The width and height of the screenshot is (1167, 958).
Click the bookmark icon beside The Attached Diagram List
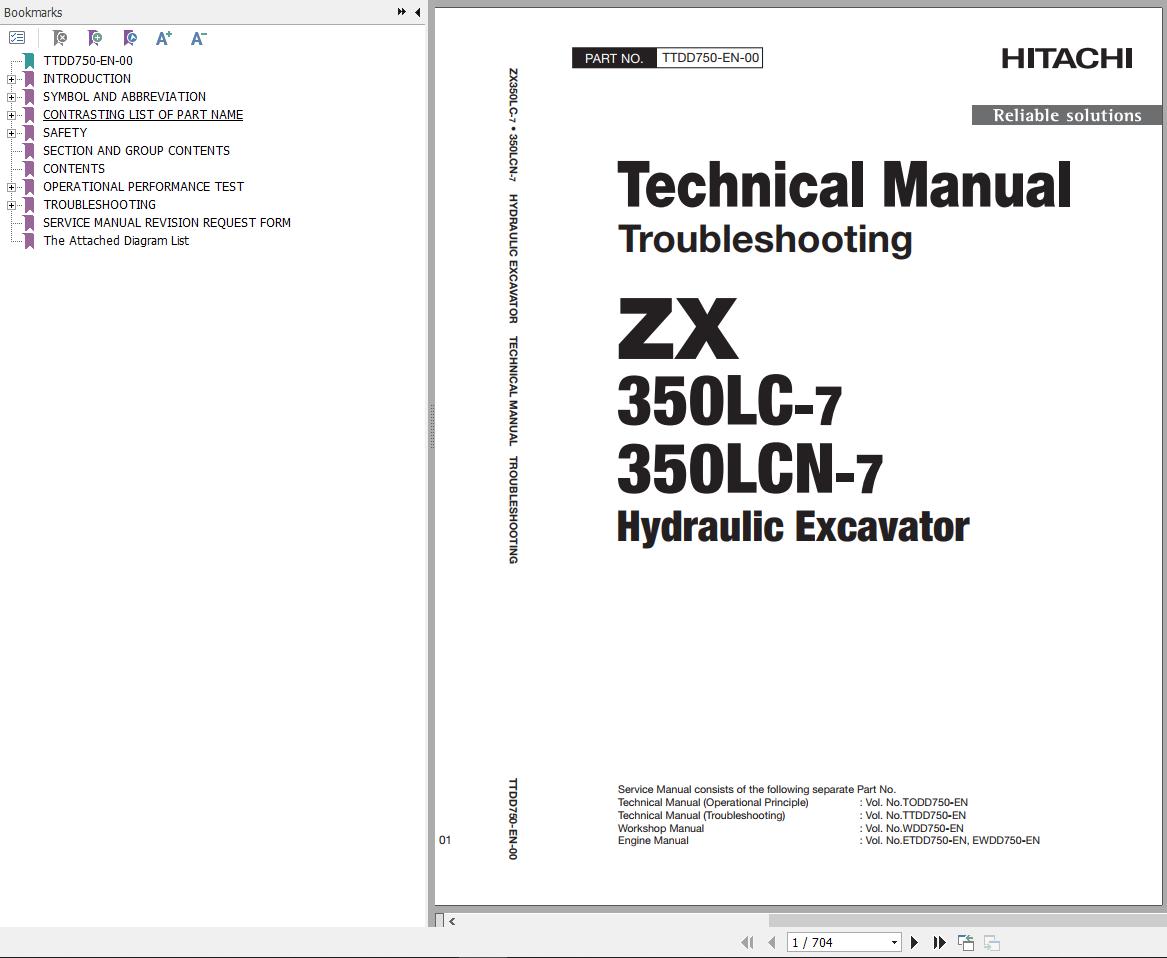coord(29,241)
